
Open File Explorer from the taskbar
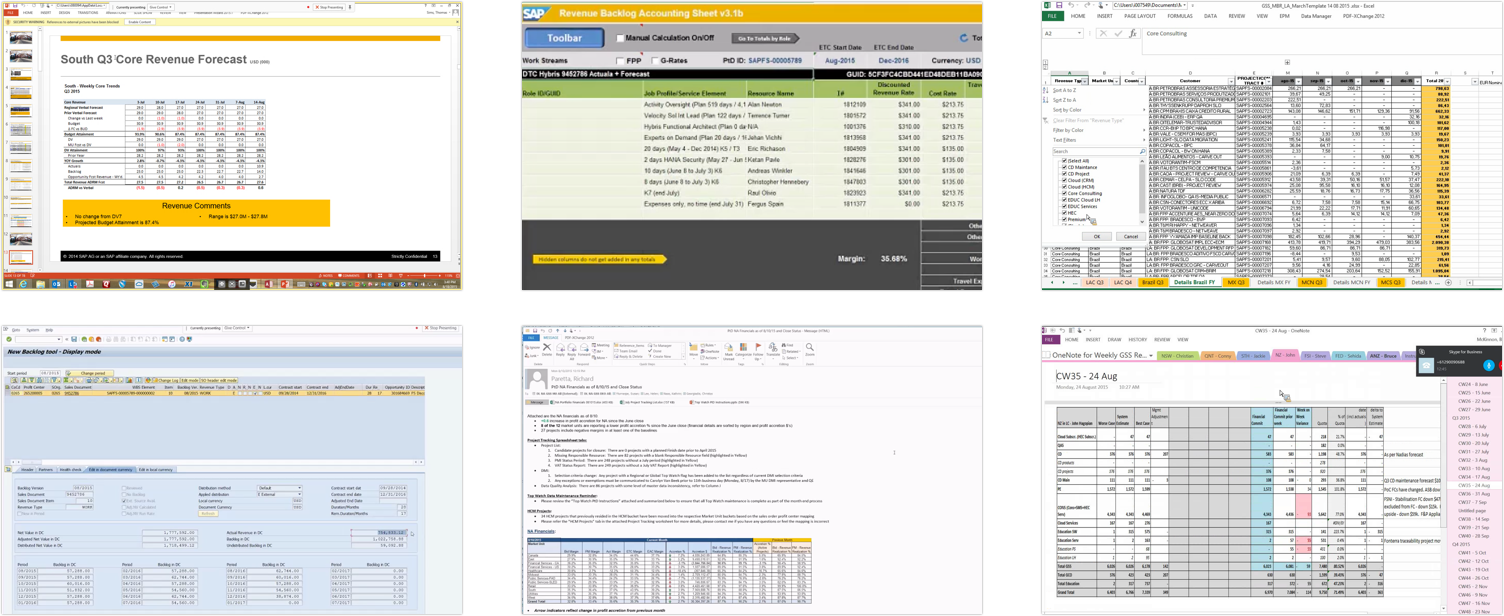point(41,284)
